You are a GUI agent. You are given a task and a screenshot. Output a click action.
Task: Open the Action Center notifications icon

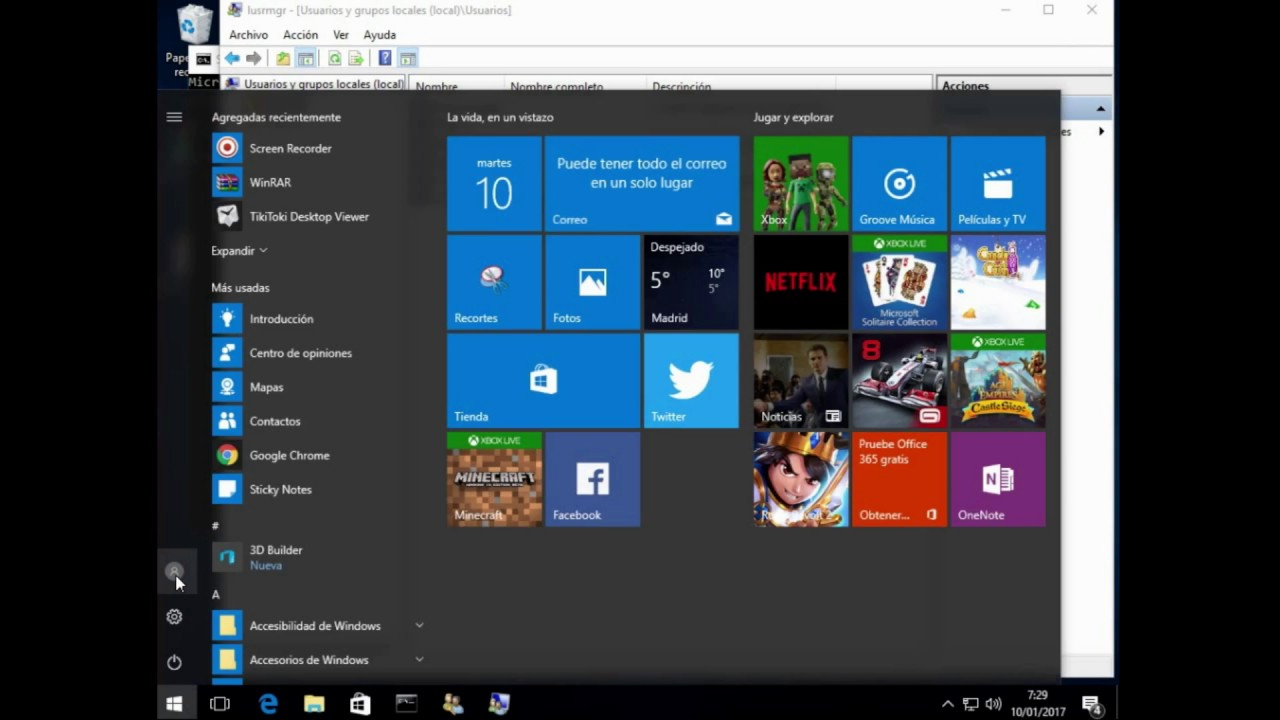click(1092, 704)
